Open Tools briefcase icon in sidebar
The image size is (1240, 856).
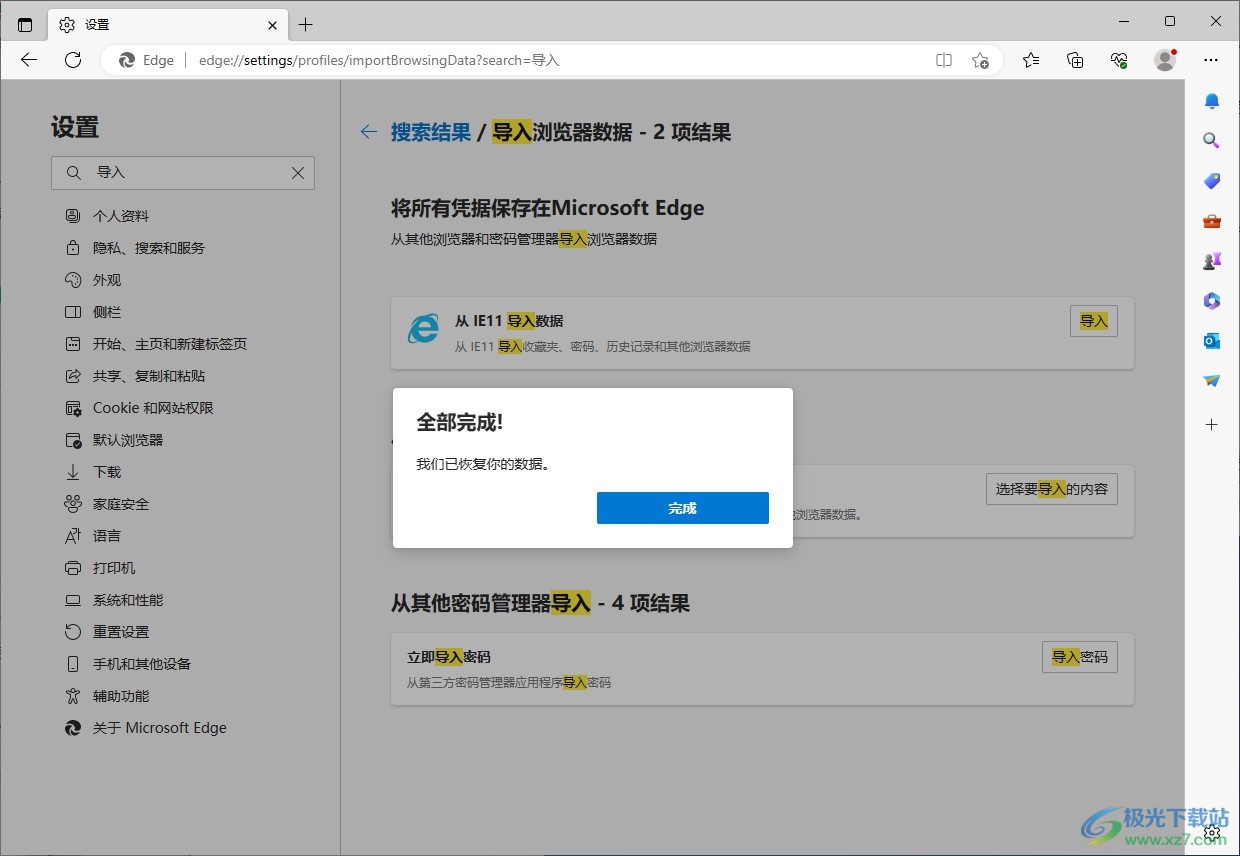[1212, 221]
